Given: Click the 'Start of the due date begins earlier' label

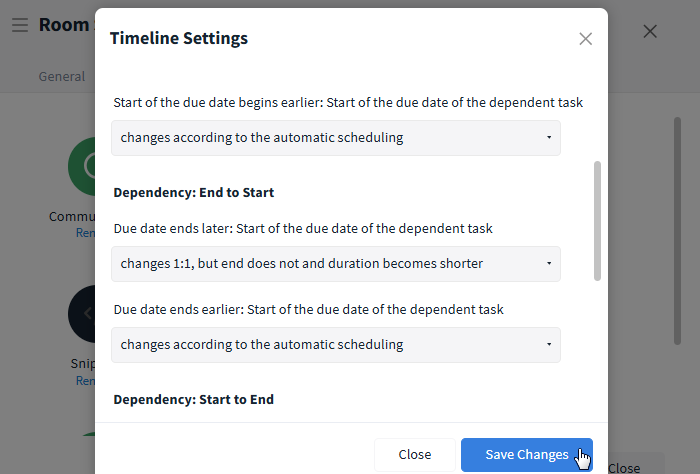Looking at the screenshot, I should pyautogui.click(x=348, y=103).
